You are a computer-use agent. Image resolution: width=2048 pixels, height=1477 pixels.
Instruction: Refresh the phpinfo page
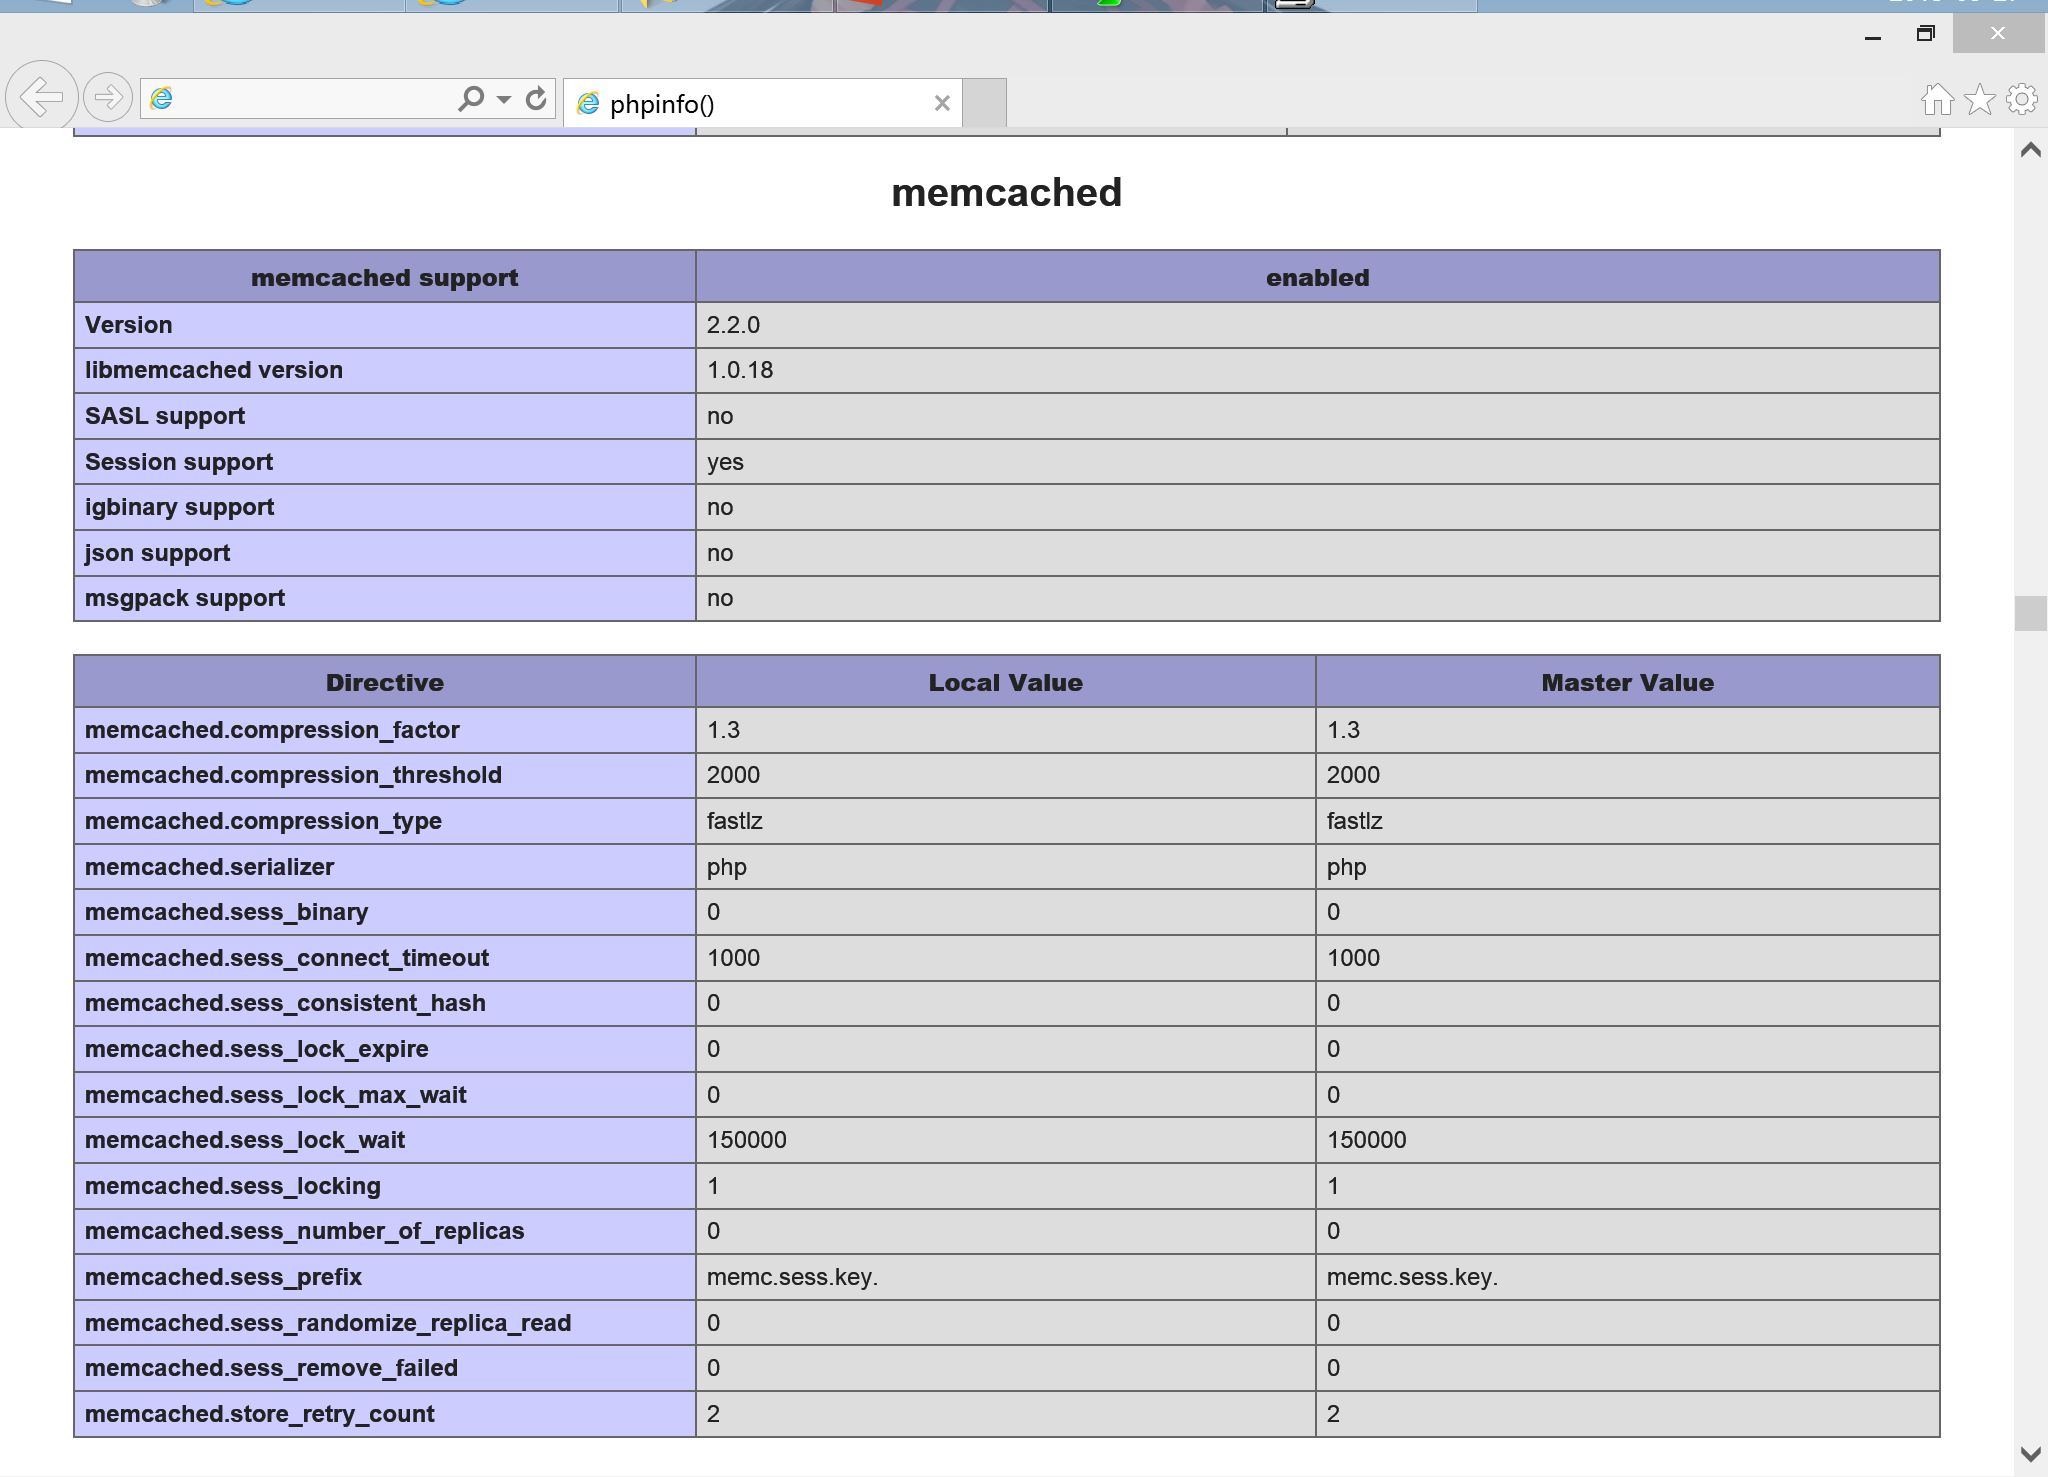(536, 98)
